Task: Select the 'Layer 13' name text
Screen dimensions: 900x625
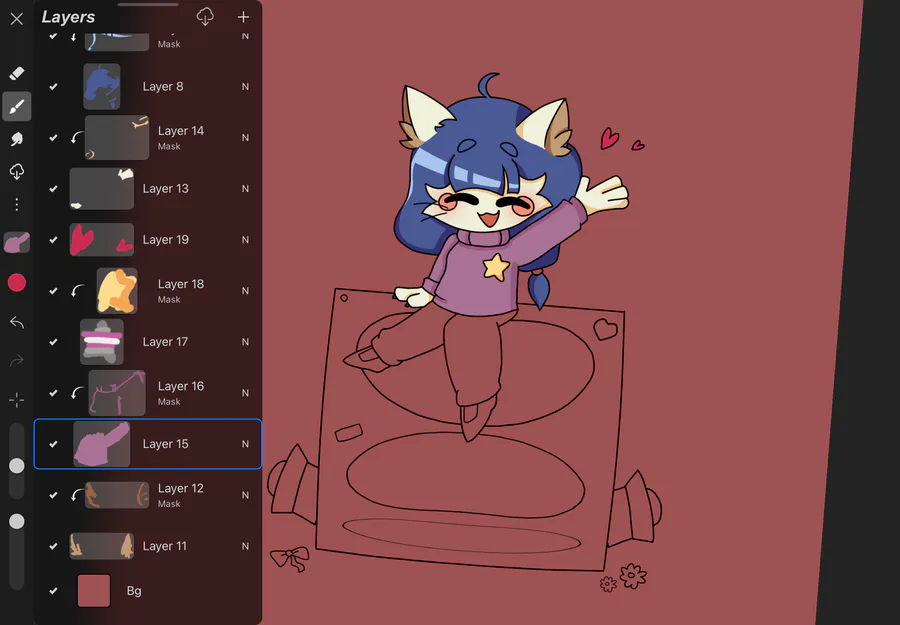Action: click(165, 189)
